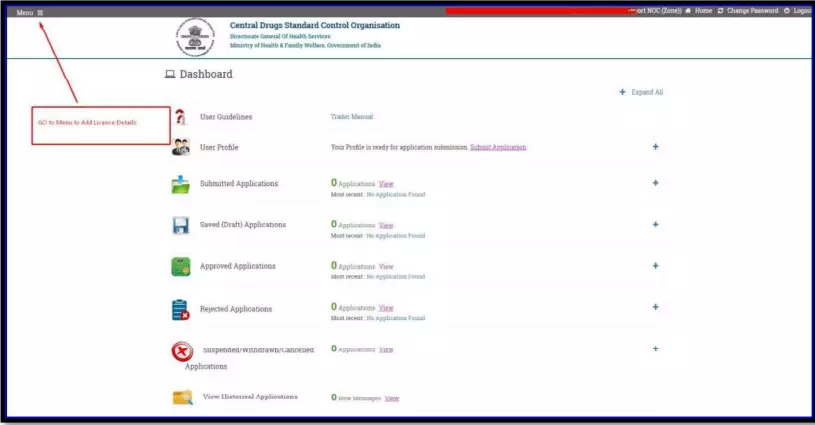This screenshot has width=815, height=425.
Task: Expand the User Profile row
Action: pyautogui.click(x=656, y=147)
